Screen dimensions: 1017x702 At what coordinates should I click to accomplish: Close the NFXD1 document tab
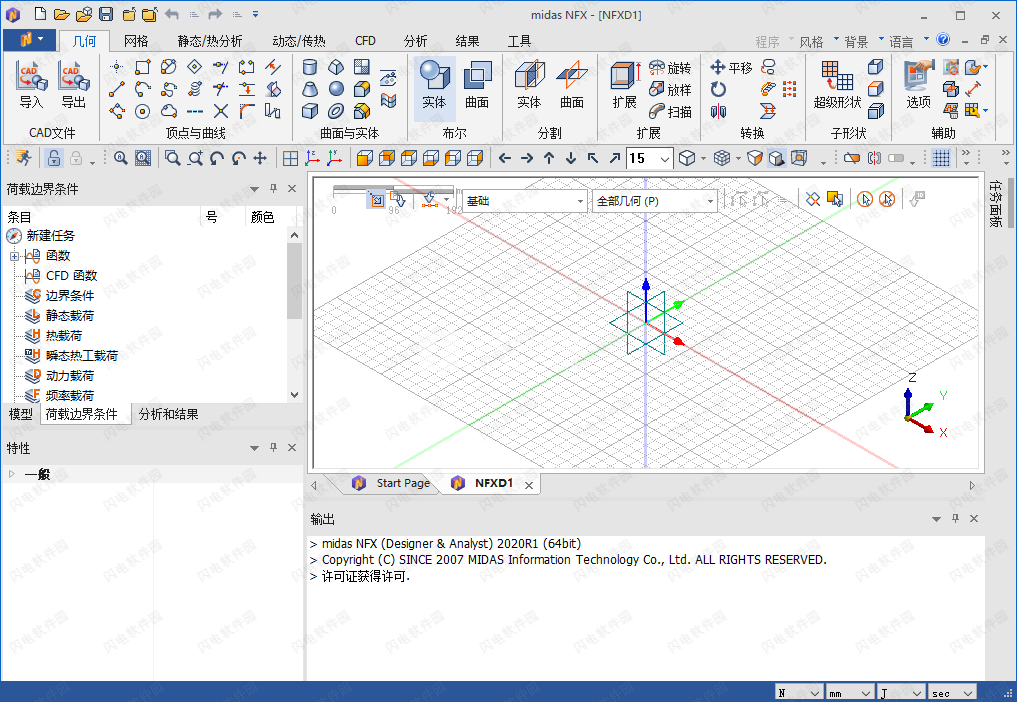point(529,485)
